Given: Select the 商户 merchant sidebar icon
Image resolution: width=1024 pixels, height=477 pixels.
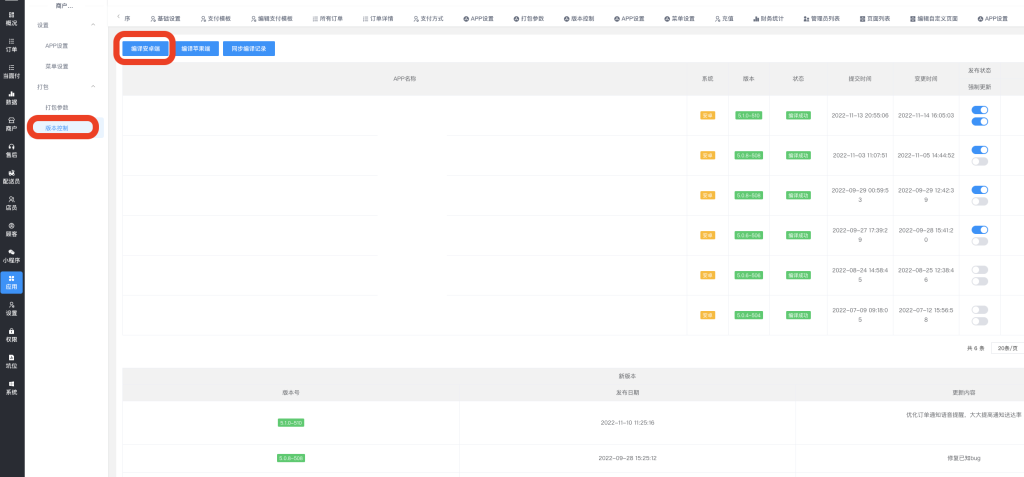Looking at the screenshot, I should pyautogui.click(x=11, y=123).
